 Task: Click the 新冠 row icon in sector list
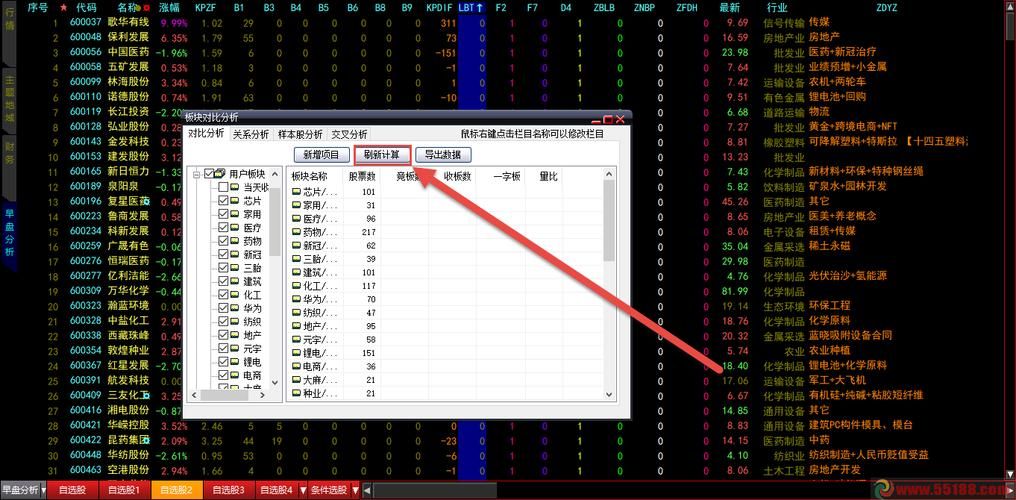tap(296, 245)
